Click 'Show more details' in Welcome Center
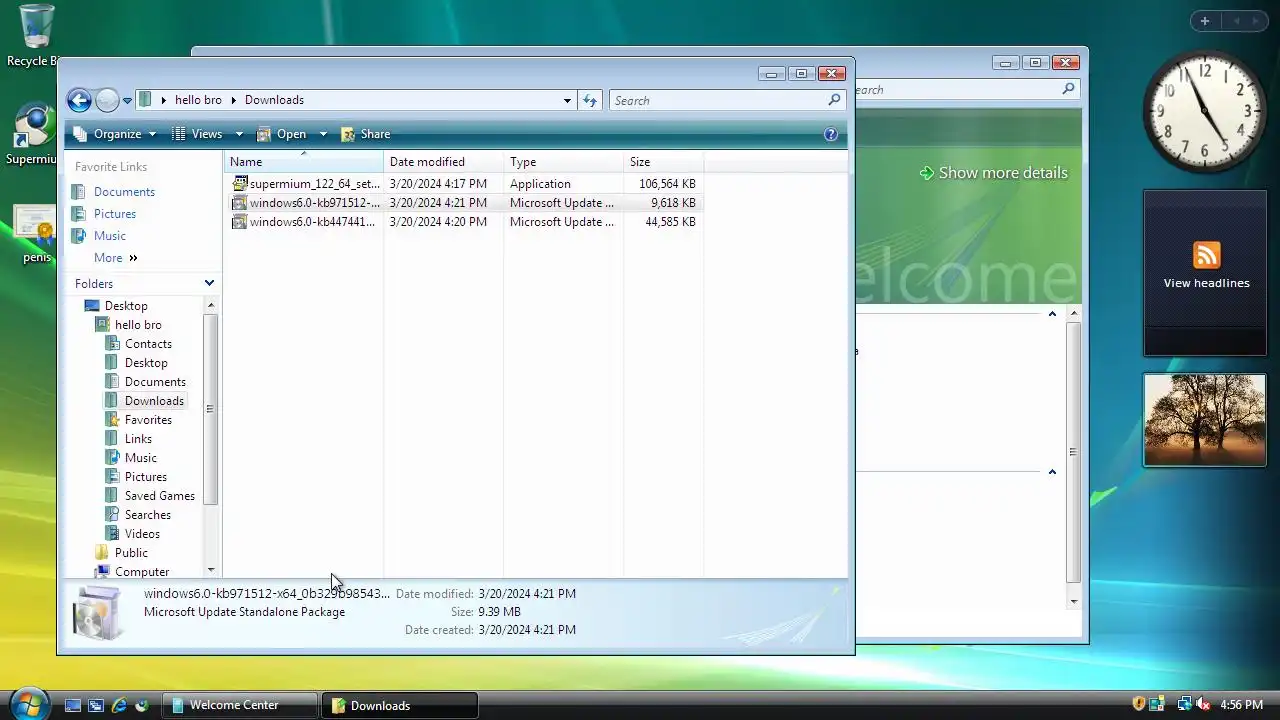The height and width of the screenshot is (720, 1280). click(993, 173)
